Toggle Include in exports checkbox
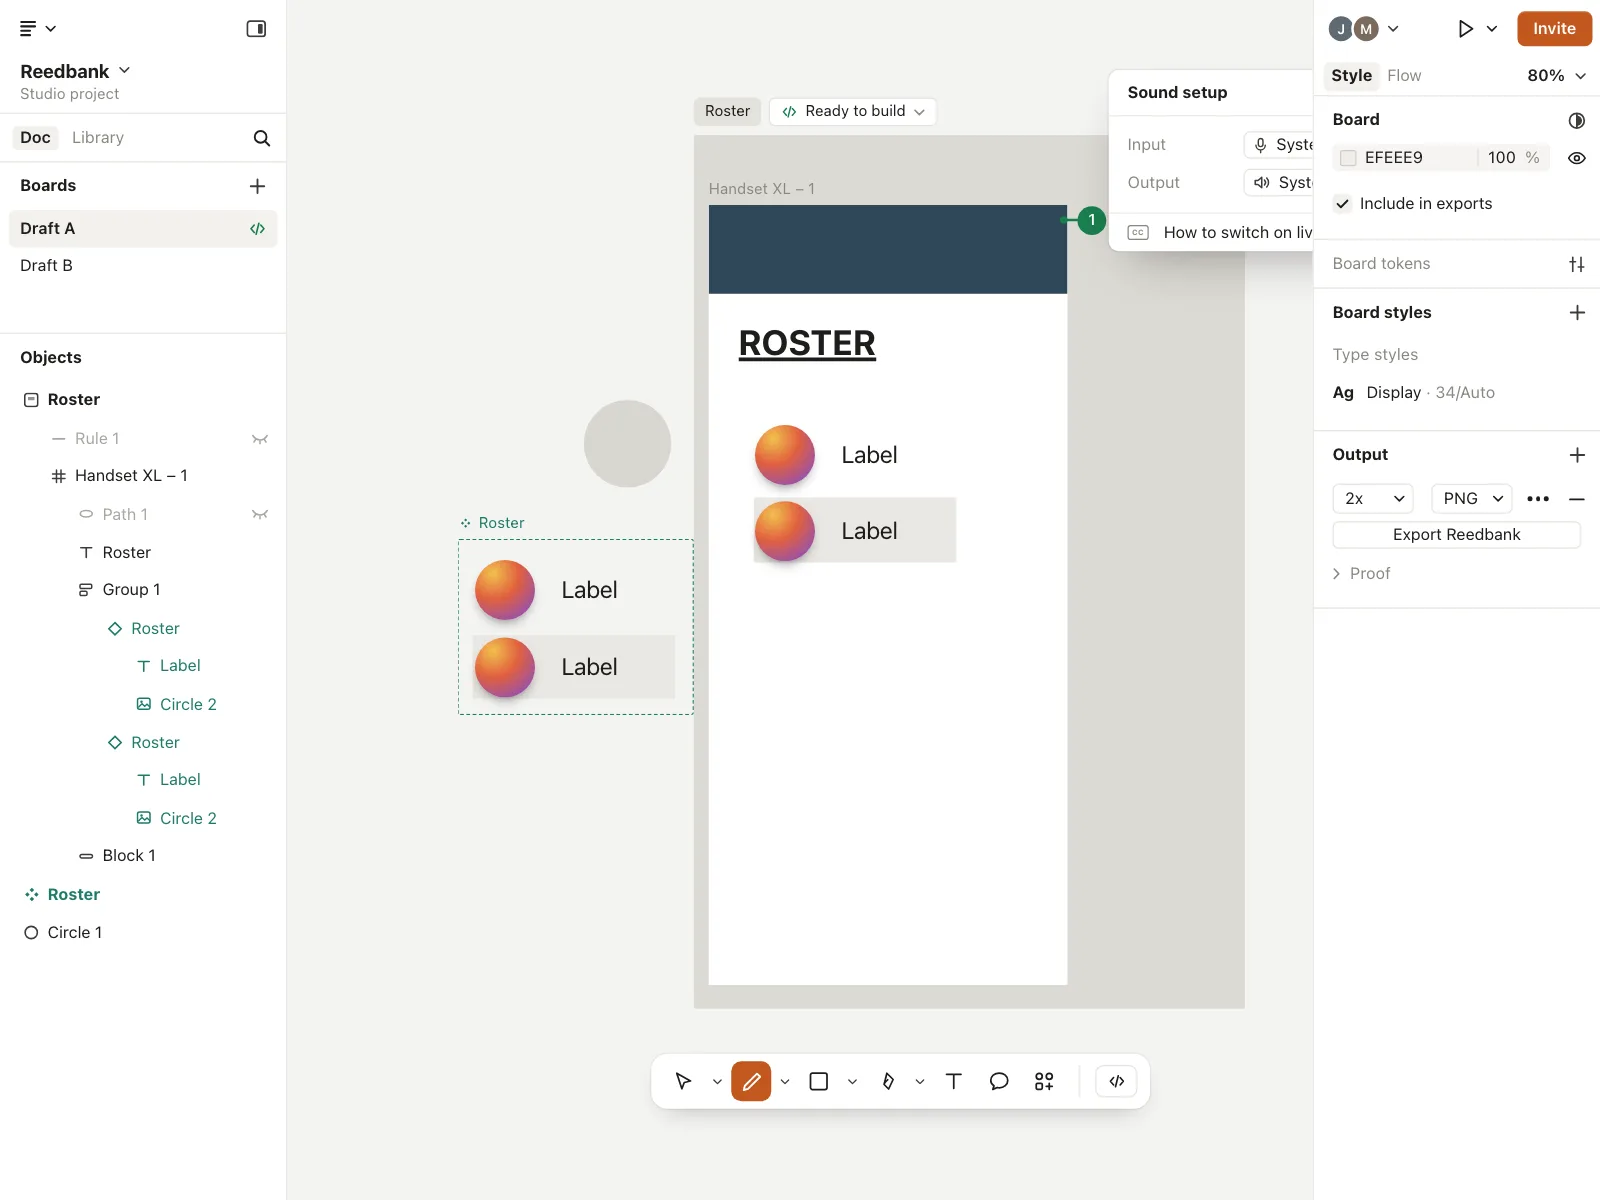The width and height of the screenshot is (1600, 1200). (1342, 204)
